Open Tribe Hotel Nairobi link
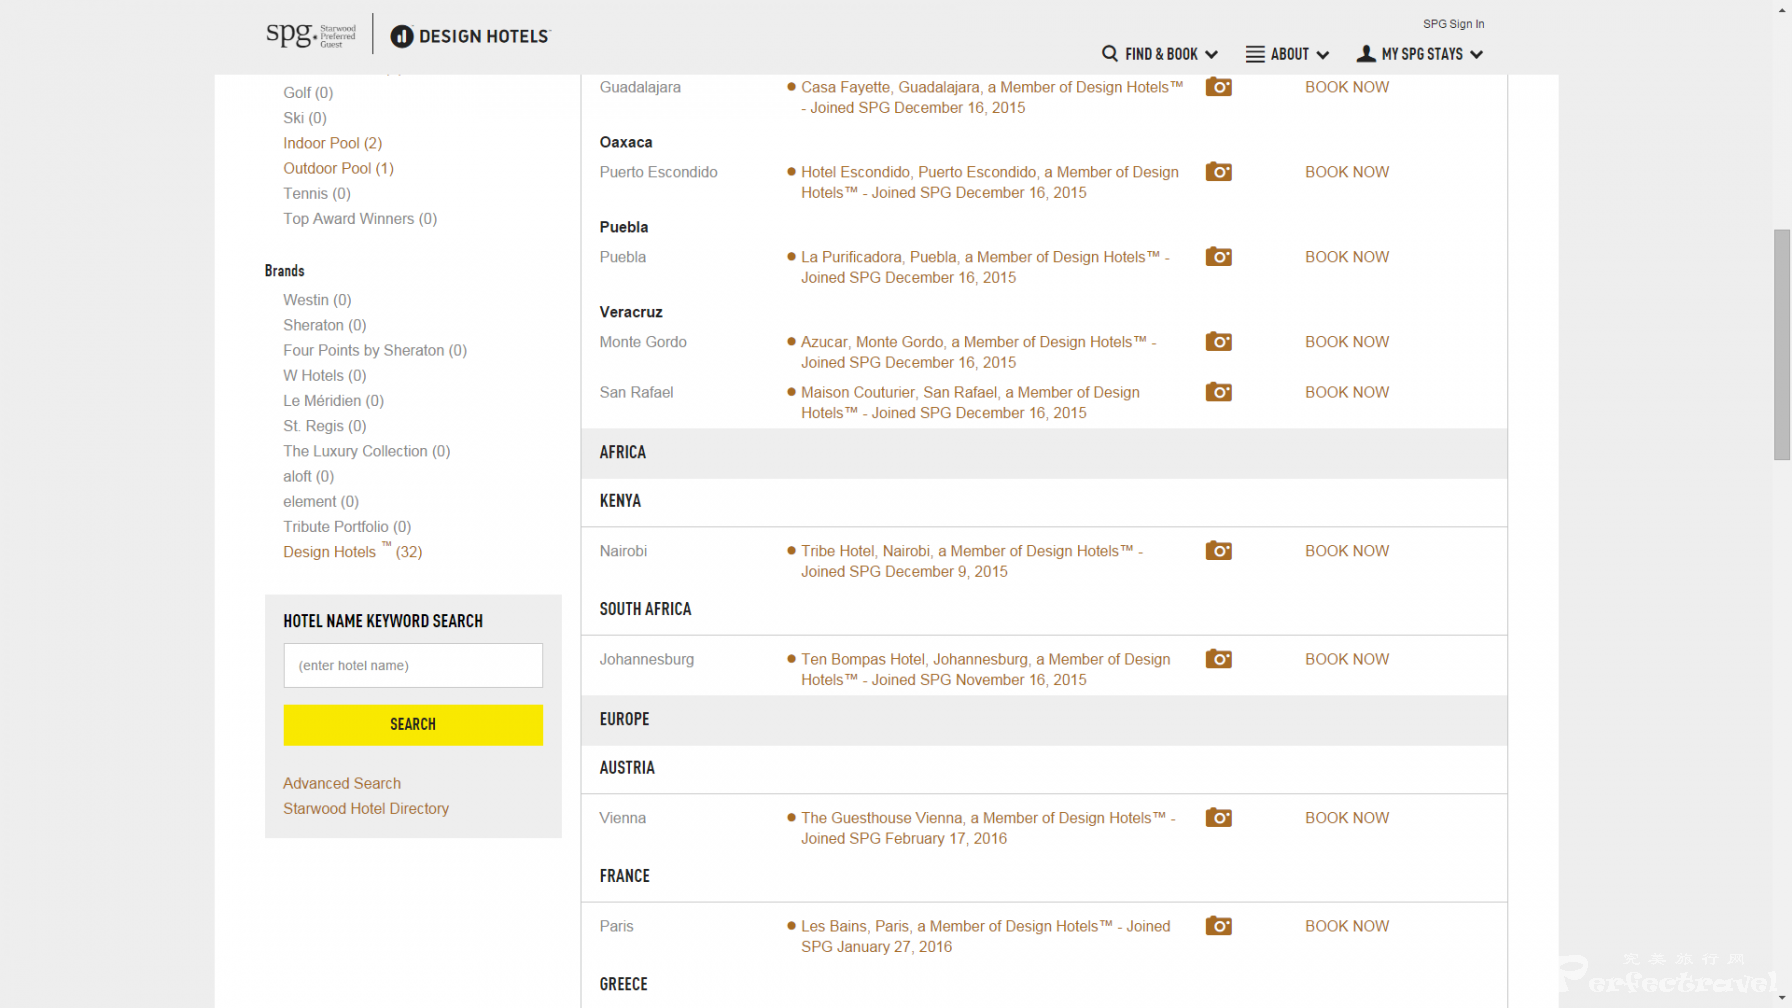This screenshot has height=1008, width=1792. [x=972, y=561]
